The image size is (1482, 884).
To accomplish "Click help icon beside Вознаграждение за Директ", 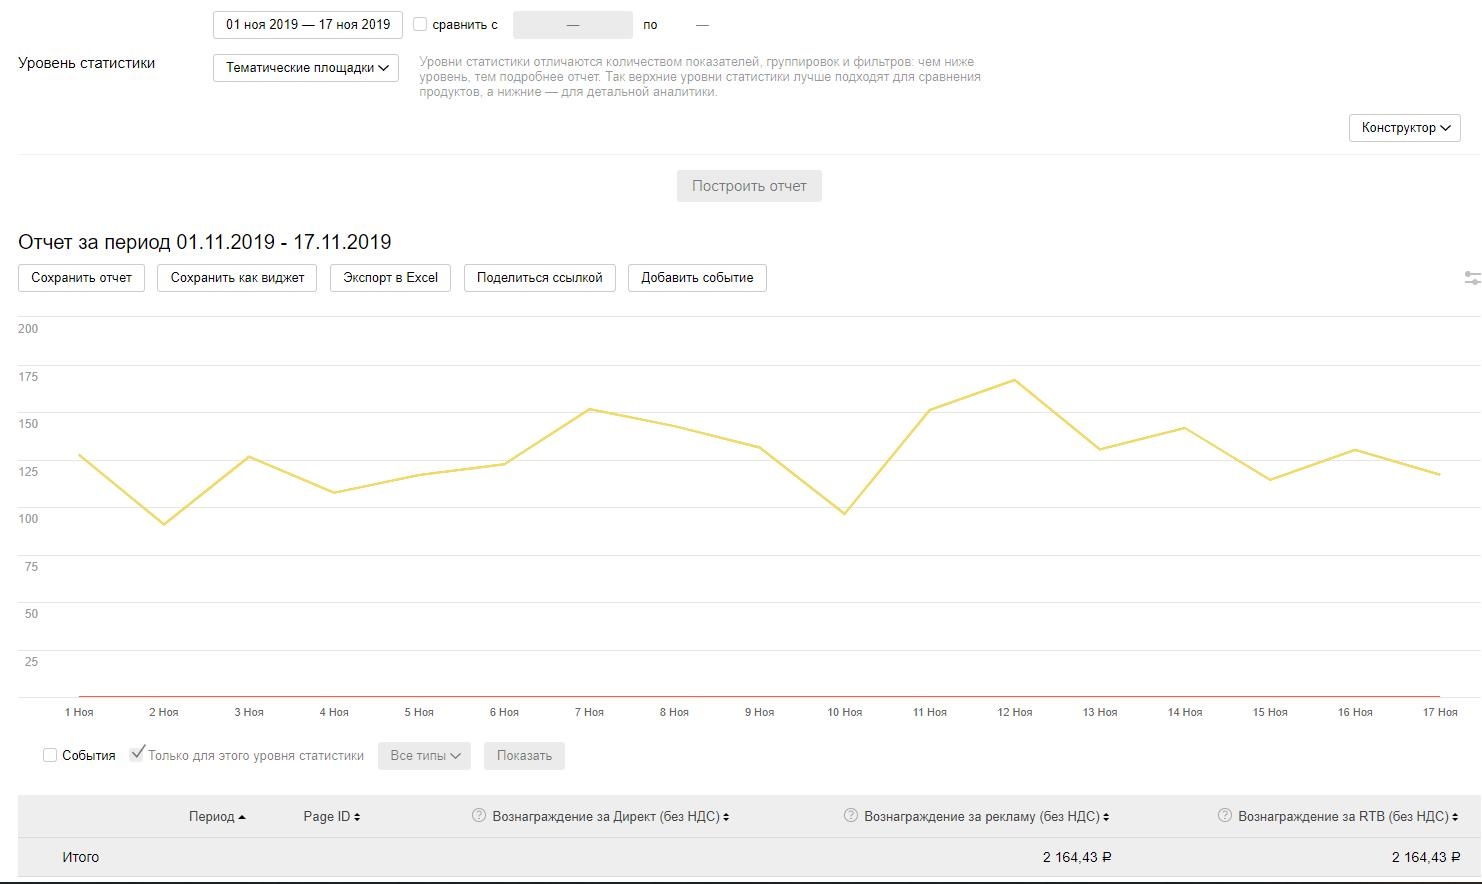I will [478, 816].
